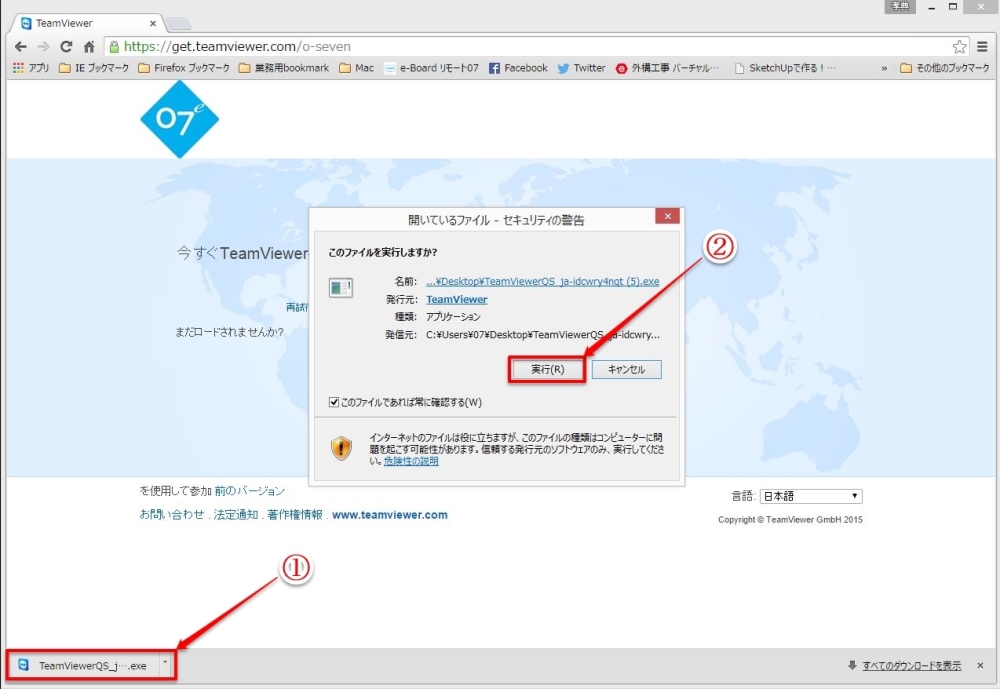1000x689 pixels.
Task: Click the browser forward arrow
Action: [43, 47]
